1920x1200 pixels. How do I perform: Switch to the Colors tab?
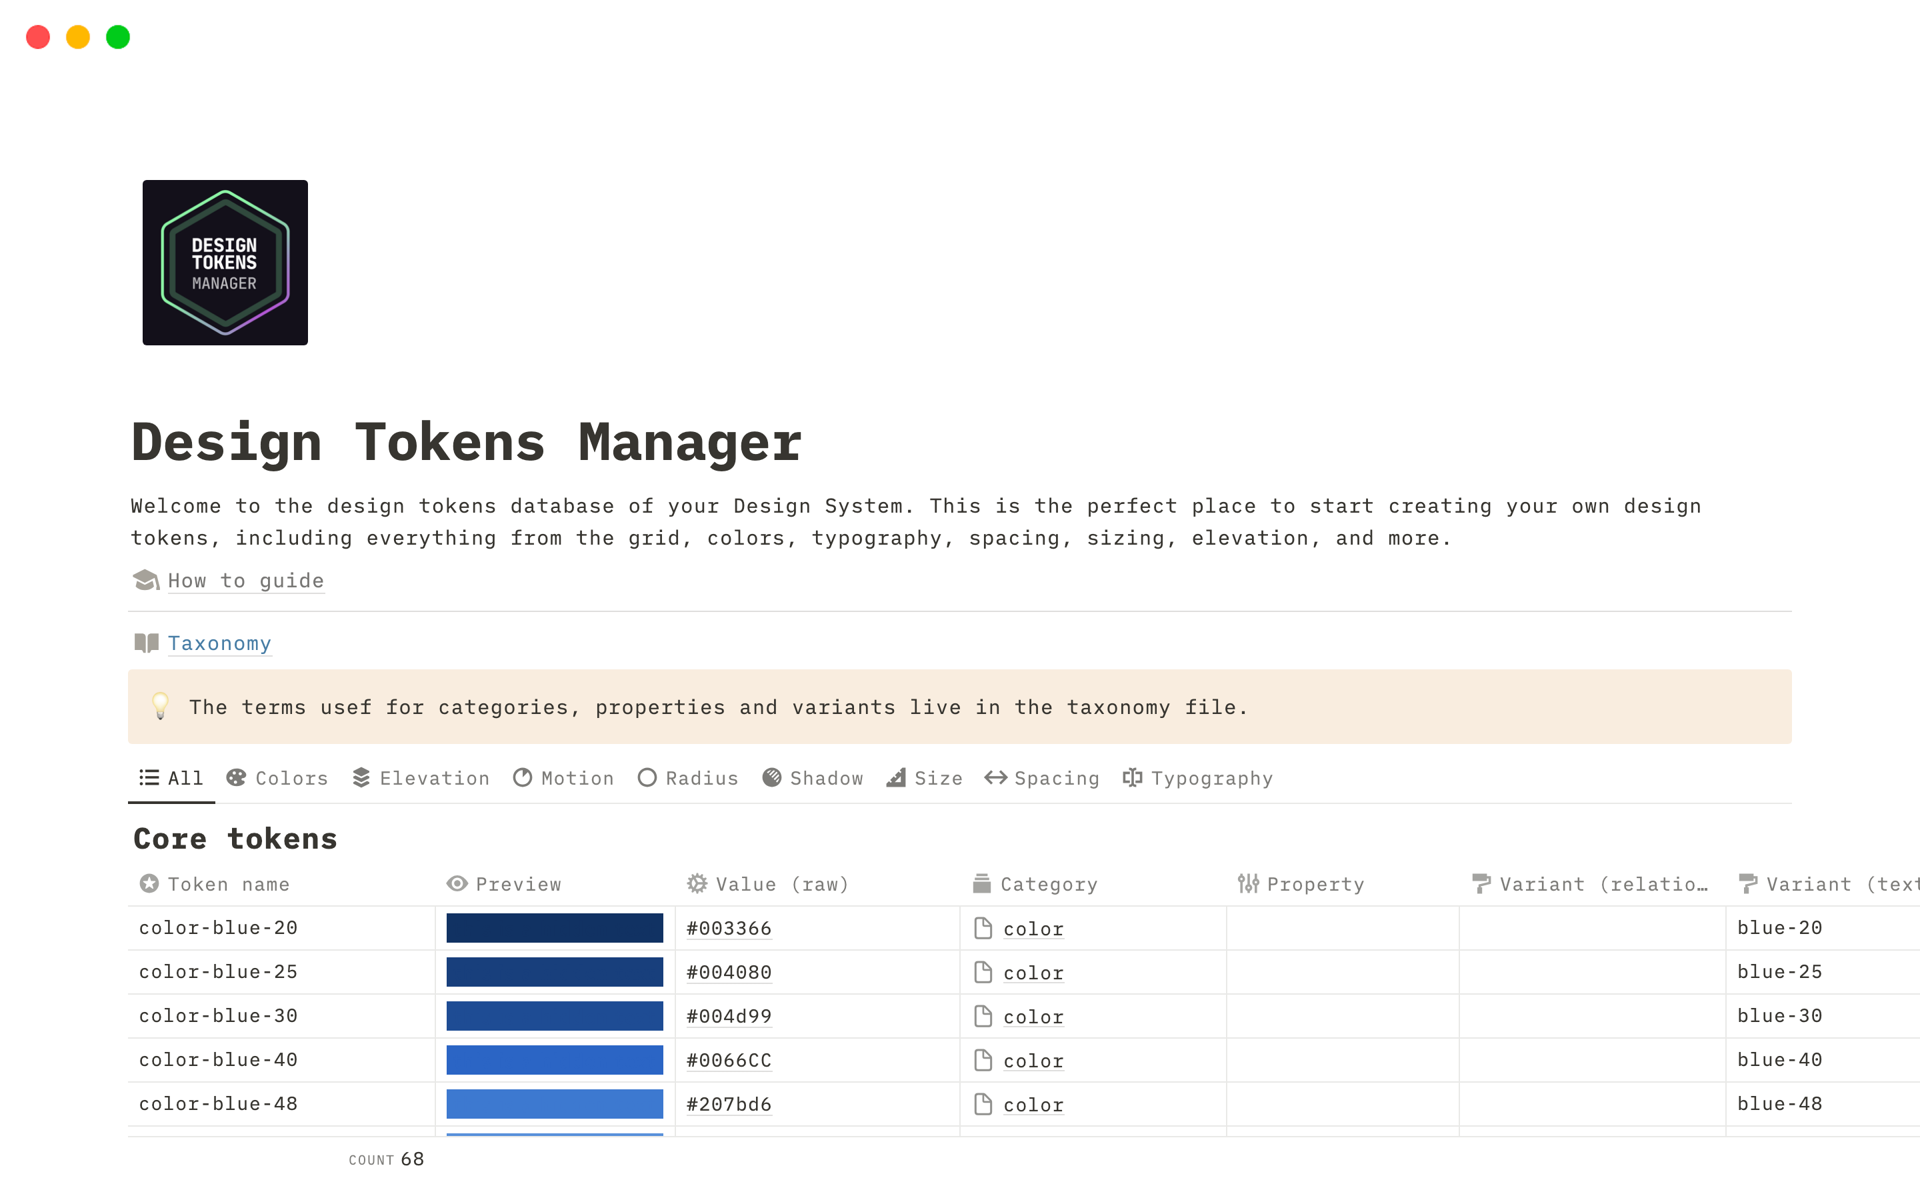pos(278,778)
